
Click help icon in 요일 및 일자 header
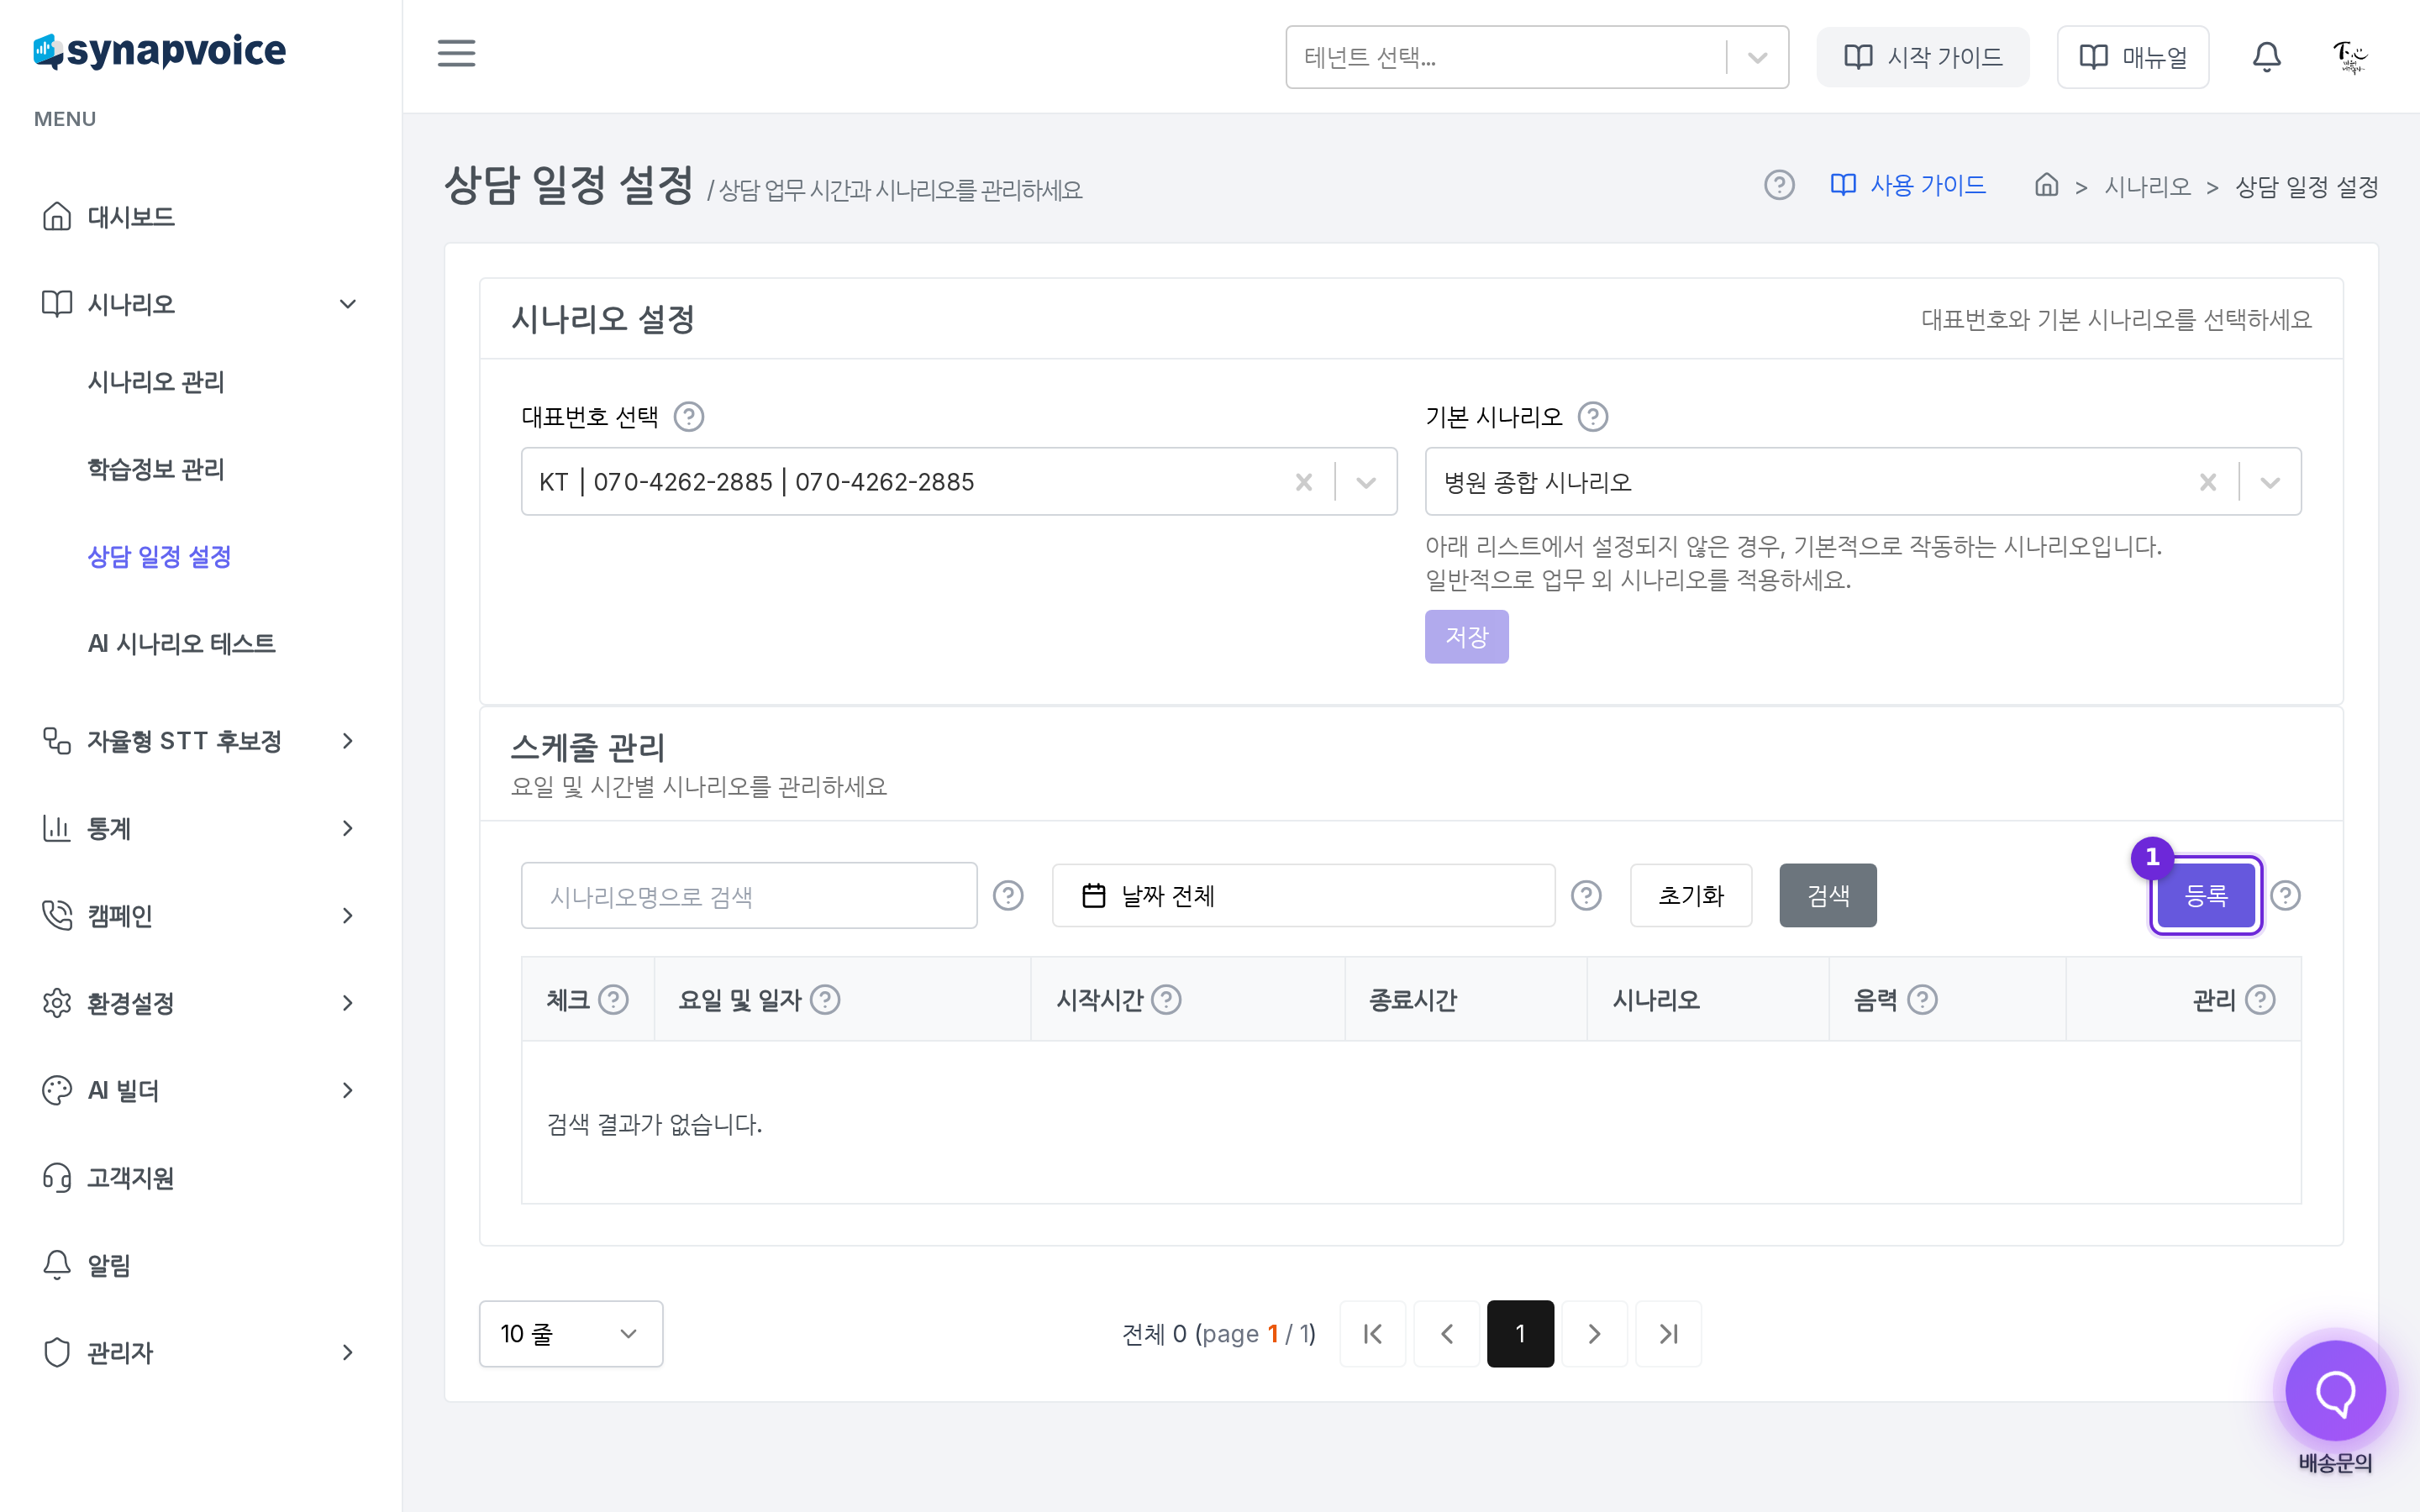click(x=825, y=999)
